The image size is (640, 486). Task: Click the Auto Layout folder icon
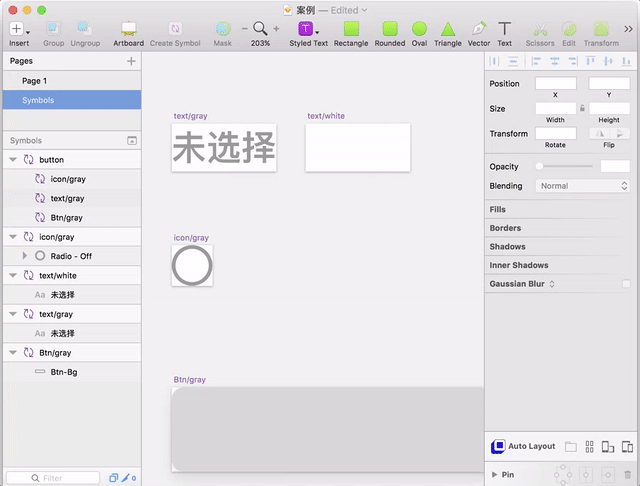[x=571, y=447]
